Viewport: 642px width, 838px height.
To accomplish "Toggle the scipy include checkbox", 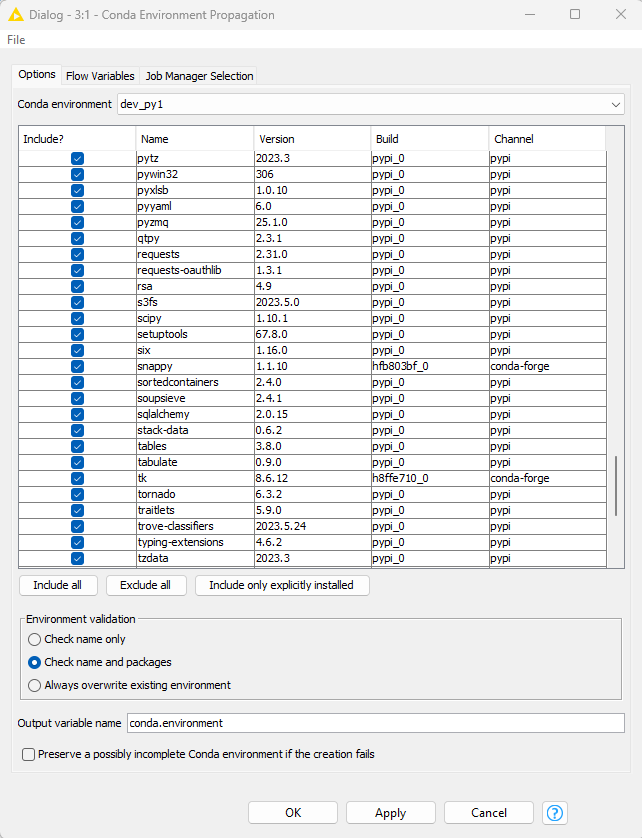I will coord(77,319).
